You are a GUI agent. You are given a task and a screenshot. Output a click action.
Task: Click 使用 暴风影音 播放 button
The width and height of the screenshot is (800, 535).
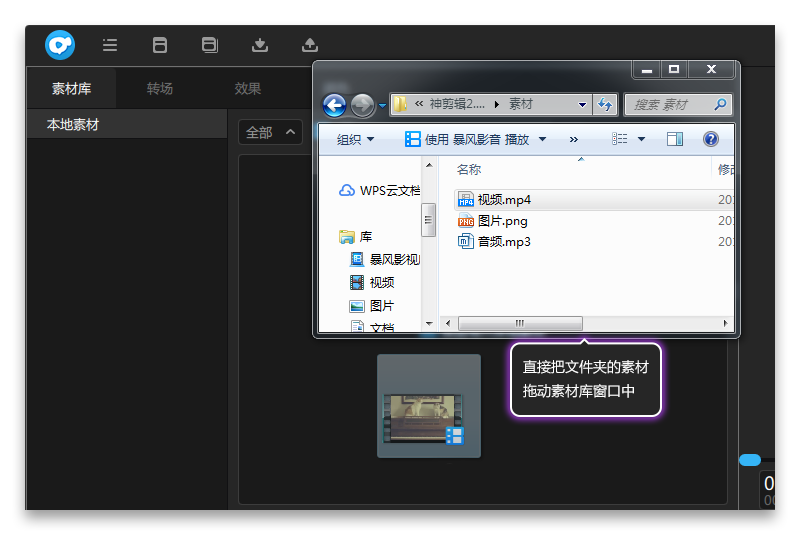(476, 139)
